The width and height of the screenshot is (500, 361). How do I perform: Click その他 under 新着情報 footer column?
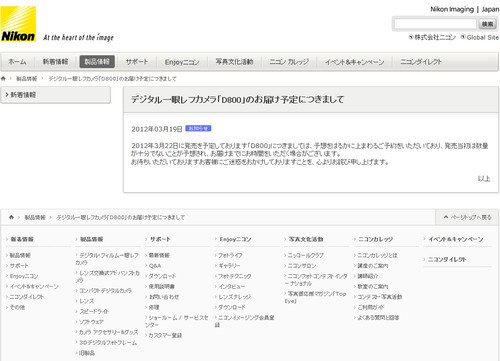coord(17,307)
